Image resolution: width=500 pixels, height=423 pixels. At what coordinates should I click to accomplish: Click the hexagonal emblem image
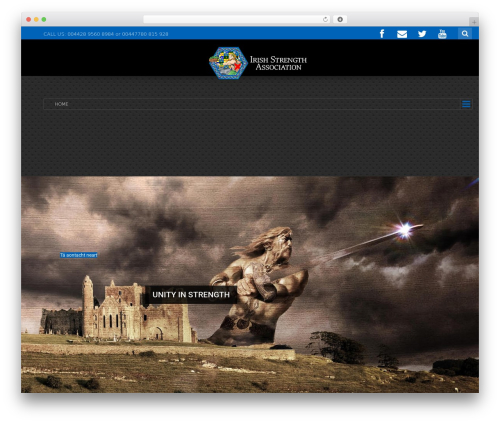tap(228, 63)
